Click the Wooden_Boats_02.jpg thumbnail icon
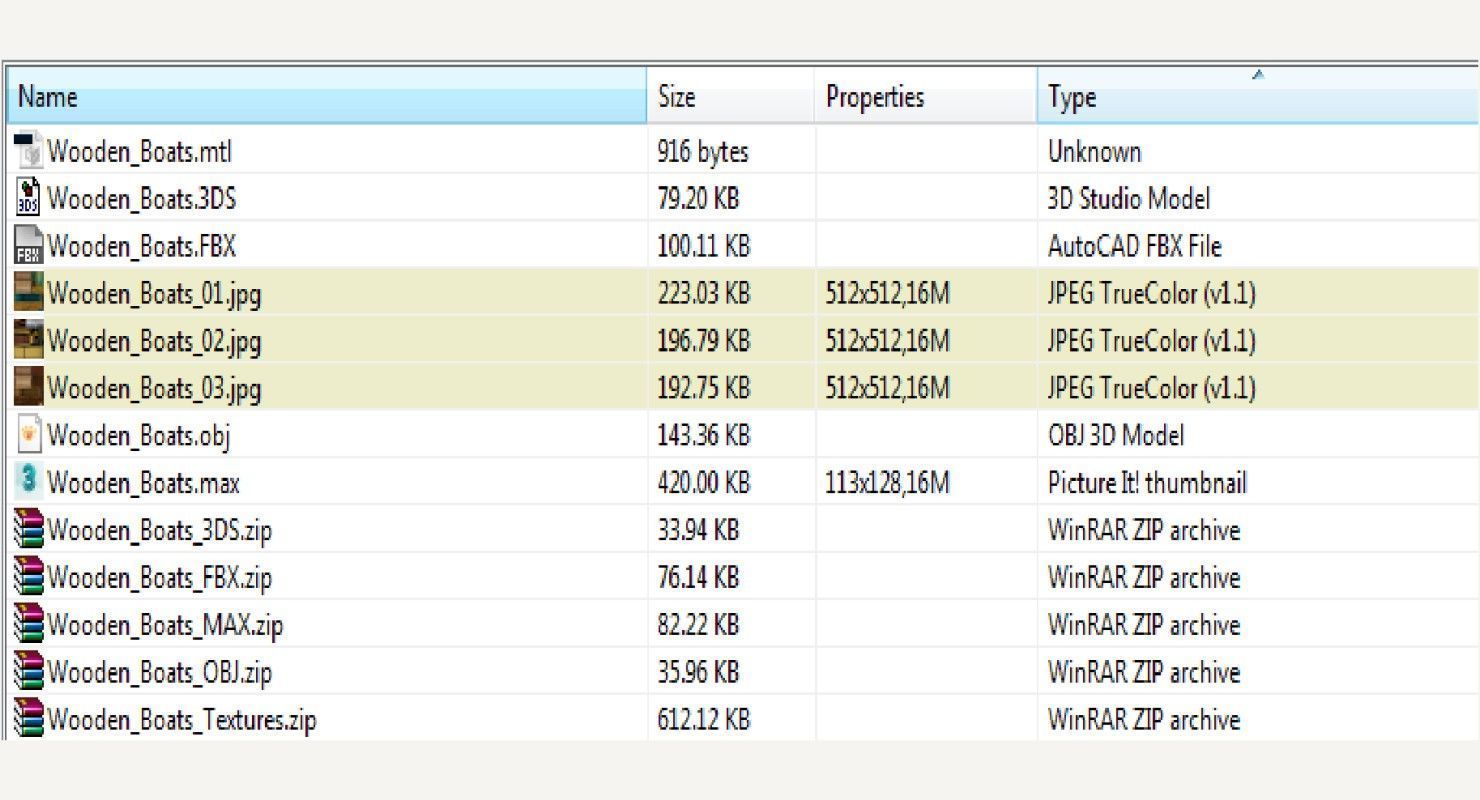 29,341
